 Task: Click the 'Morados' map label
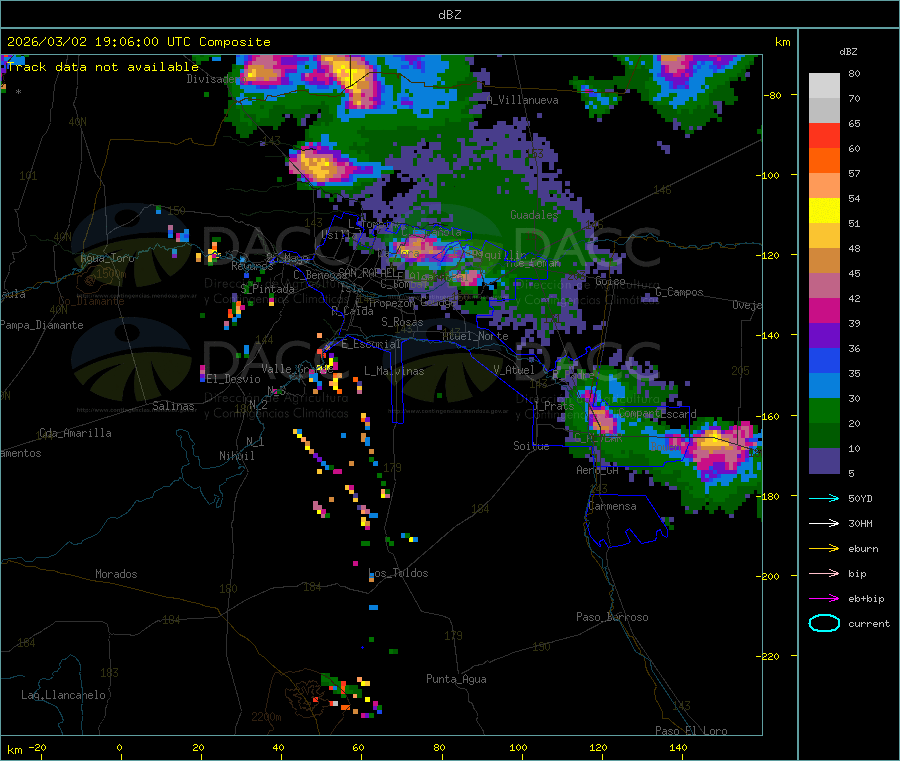[x=116, y=574]
